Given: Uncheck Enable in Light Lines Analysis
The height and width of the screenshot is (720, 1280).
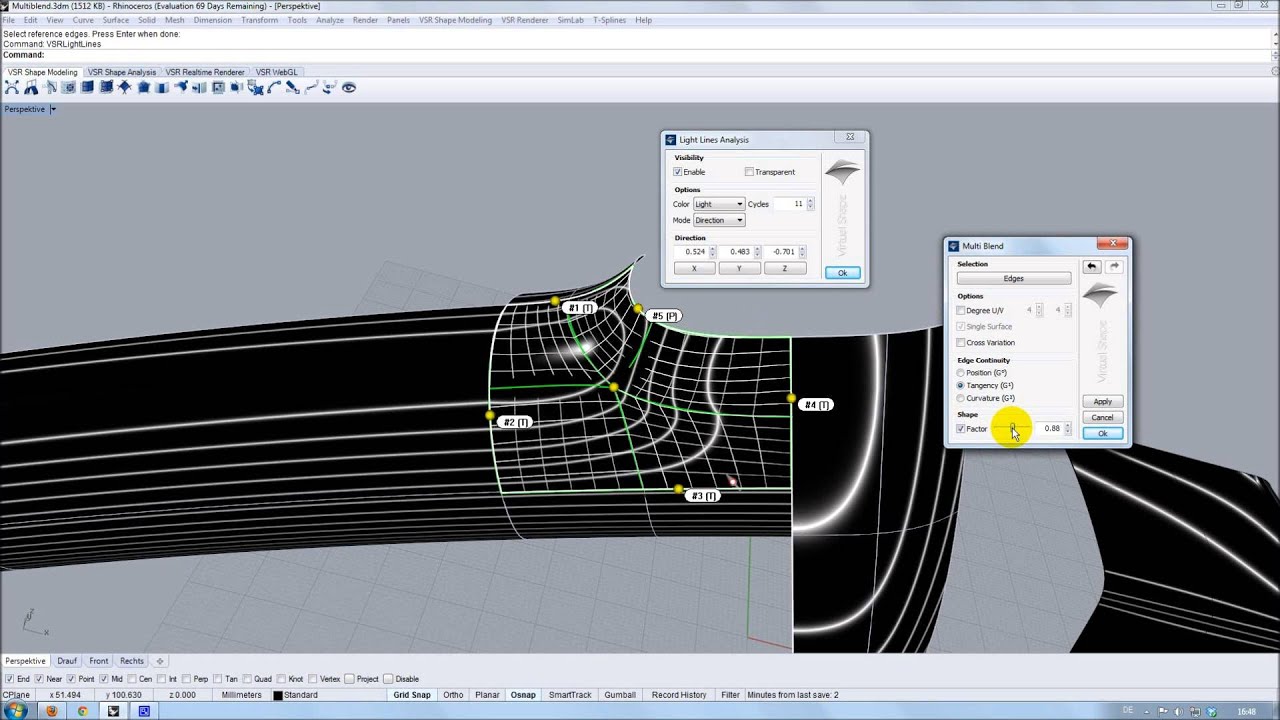Looking at the screenshot, I should pos(678,172).
